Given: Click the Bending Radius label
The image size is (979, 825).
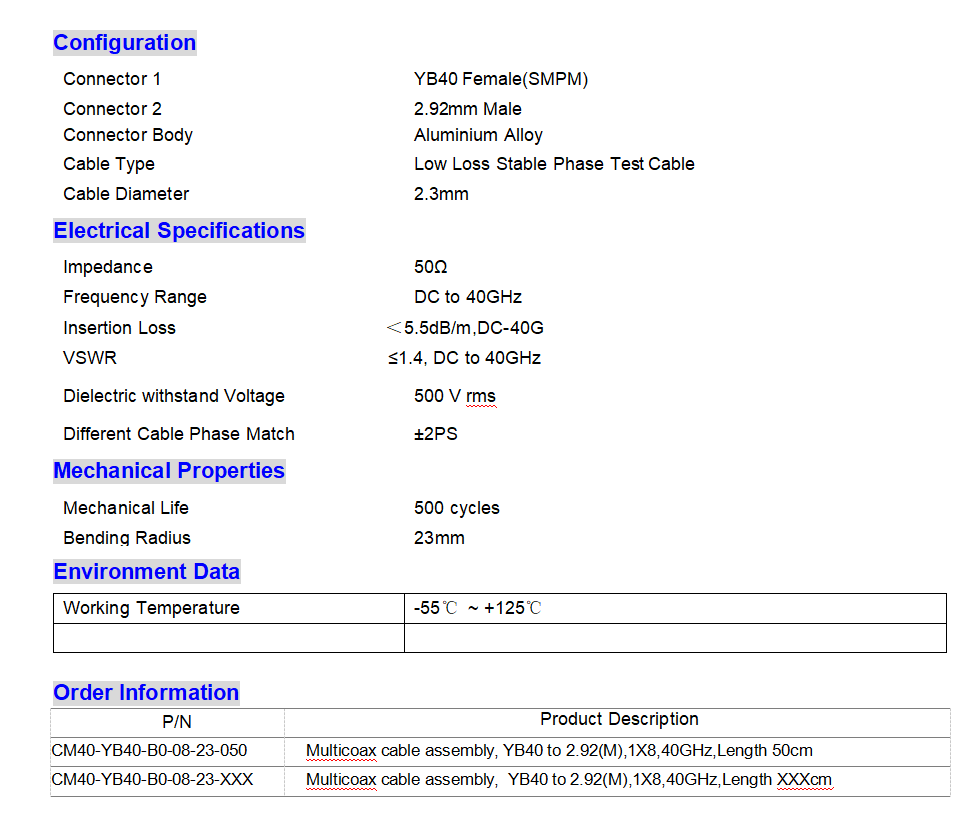Looking at the screenshot, I should 127,538.
